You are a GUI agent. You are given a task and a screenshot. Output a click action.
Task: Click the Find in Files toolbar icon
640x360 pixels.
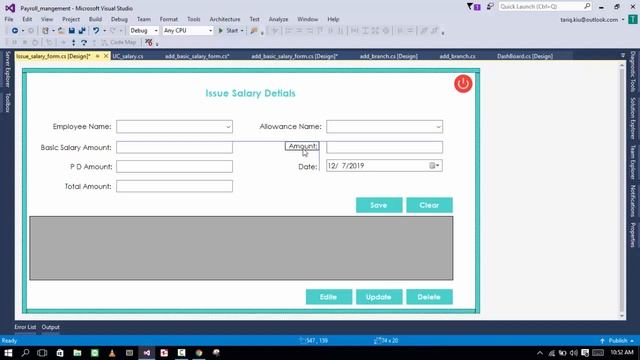pos(254,31)
